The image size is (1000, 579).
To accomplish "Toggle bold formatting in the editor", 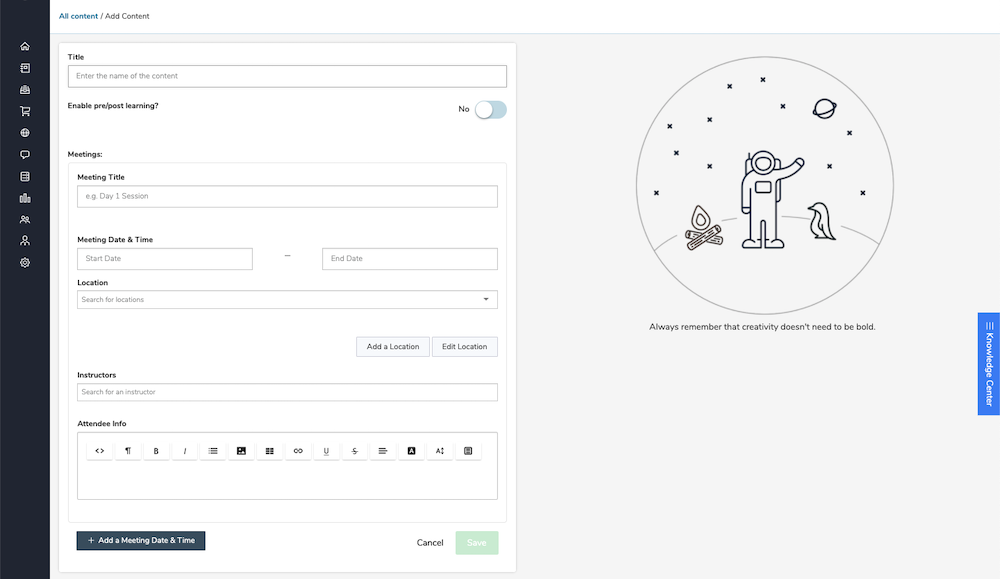I will [156, 450].
